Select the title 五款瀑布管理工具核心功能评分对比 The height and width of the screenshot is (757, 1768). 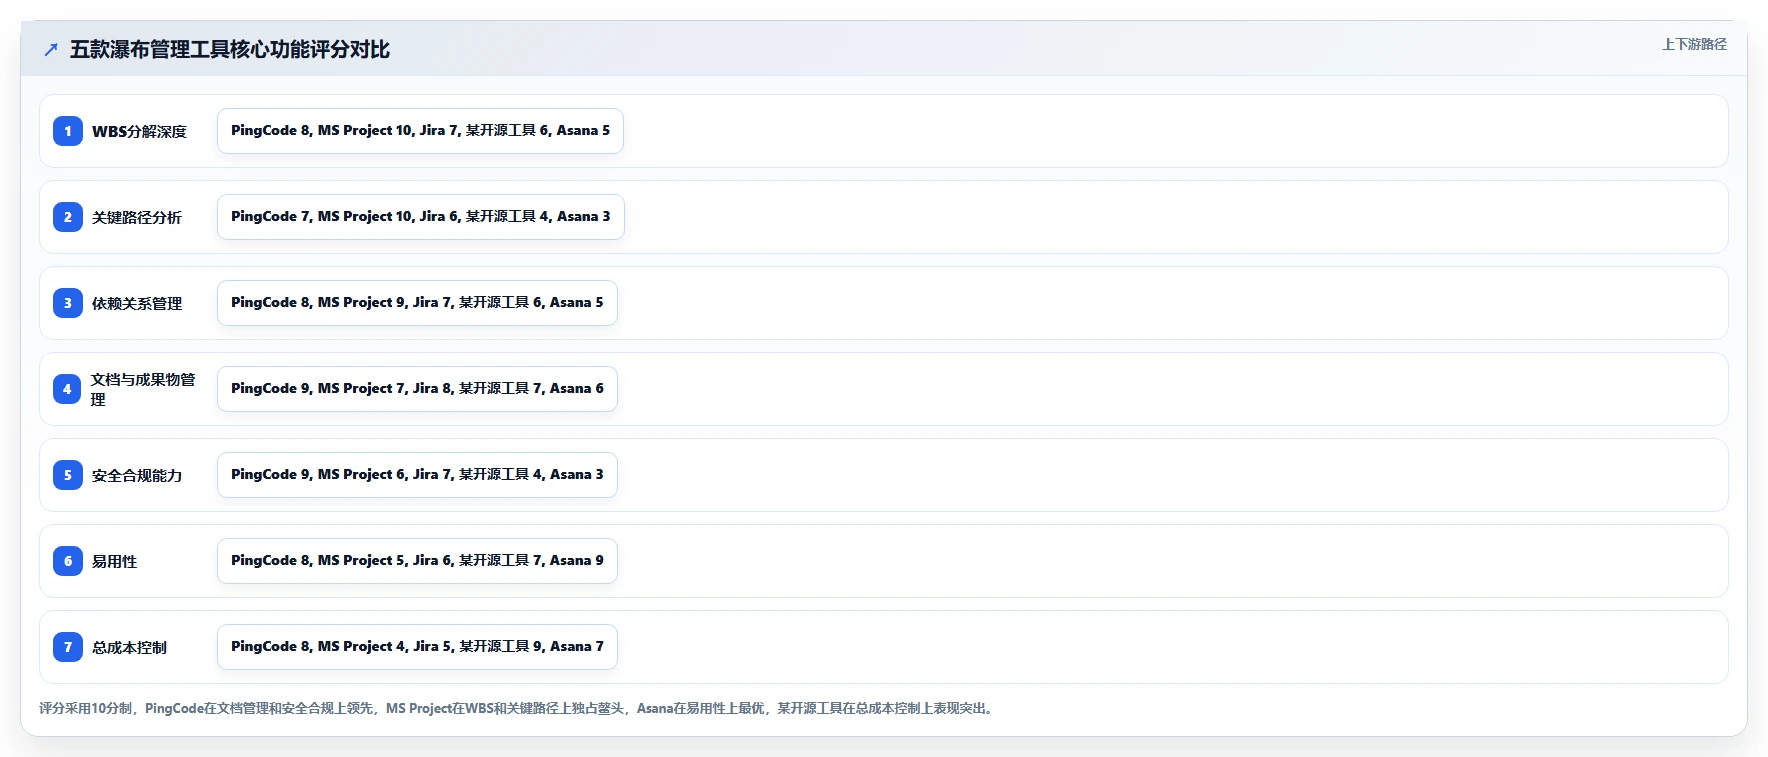(230, 49)
